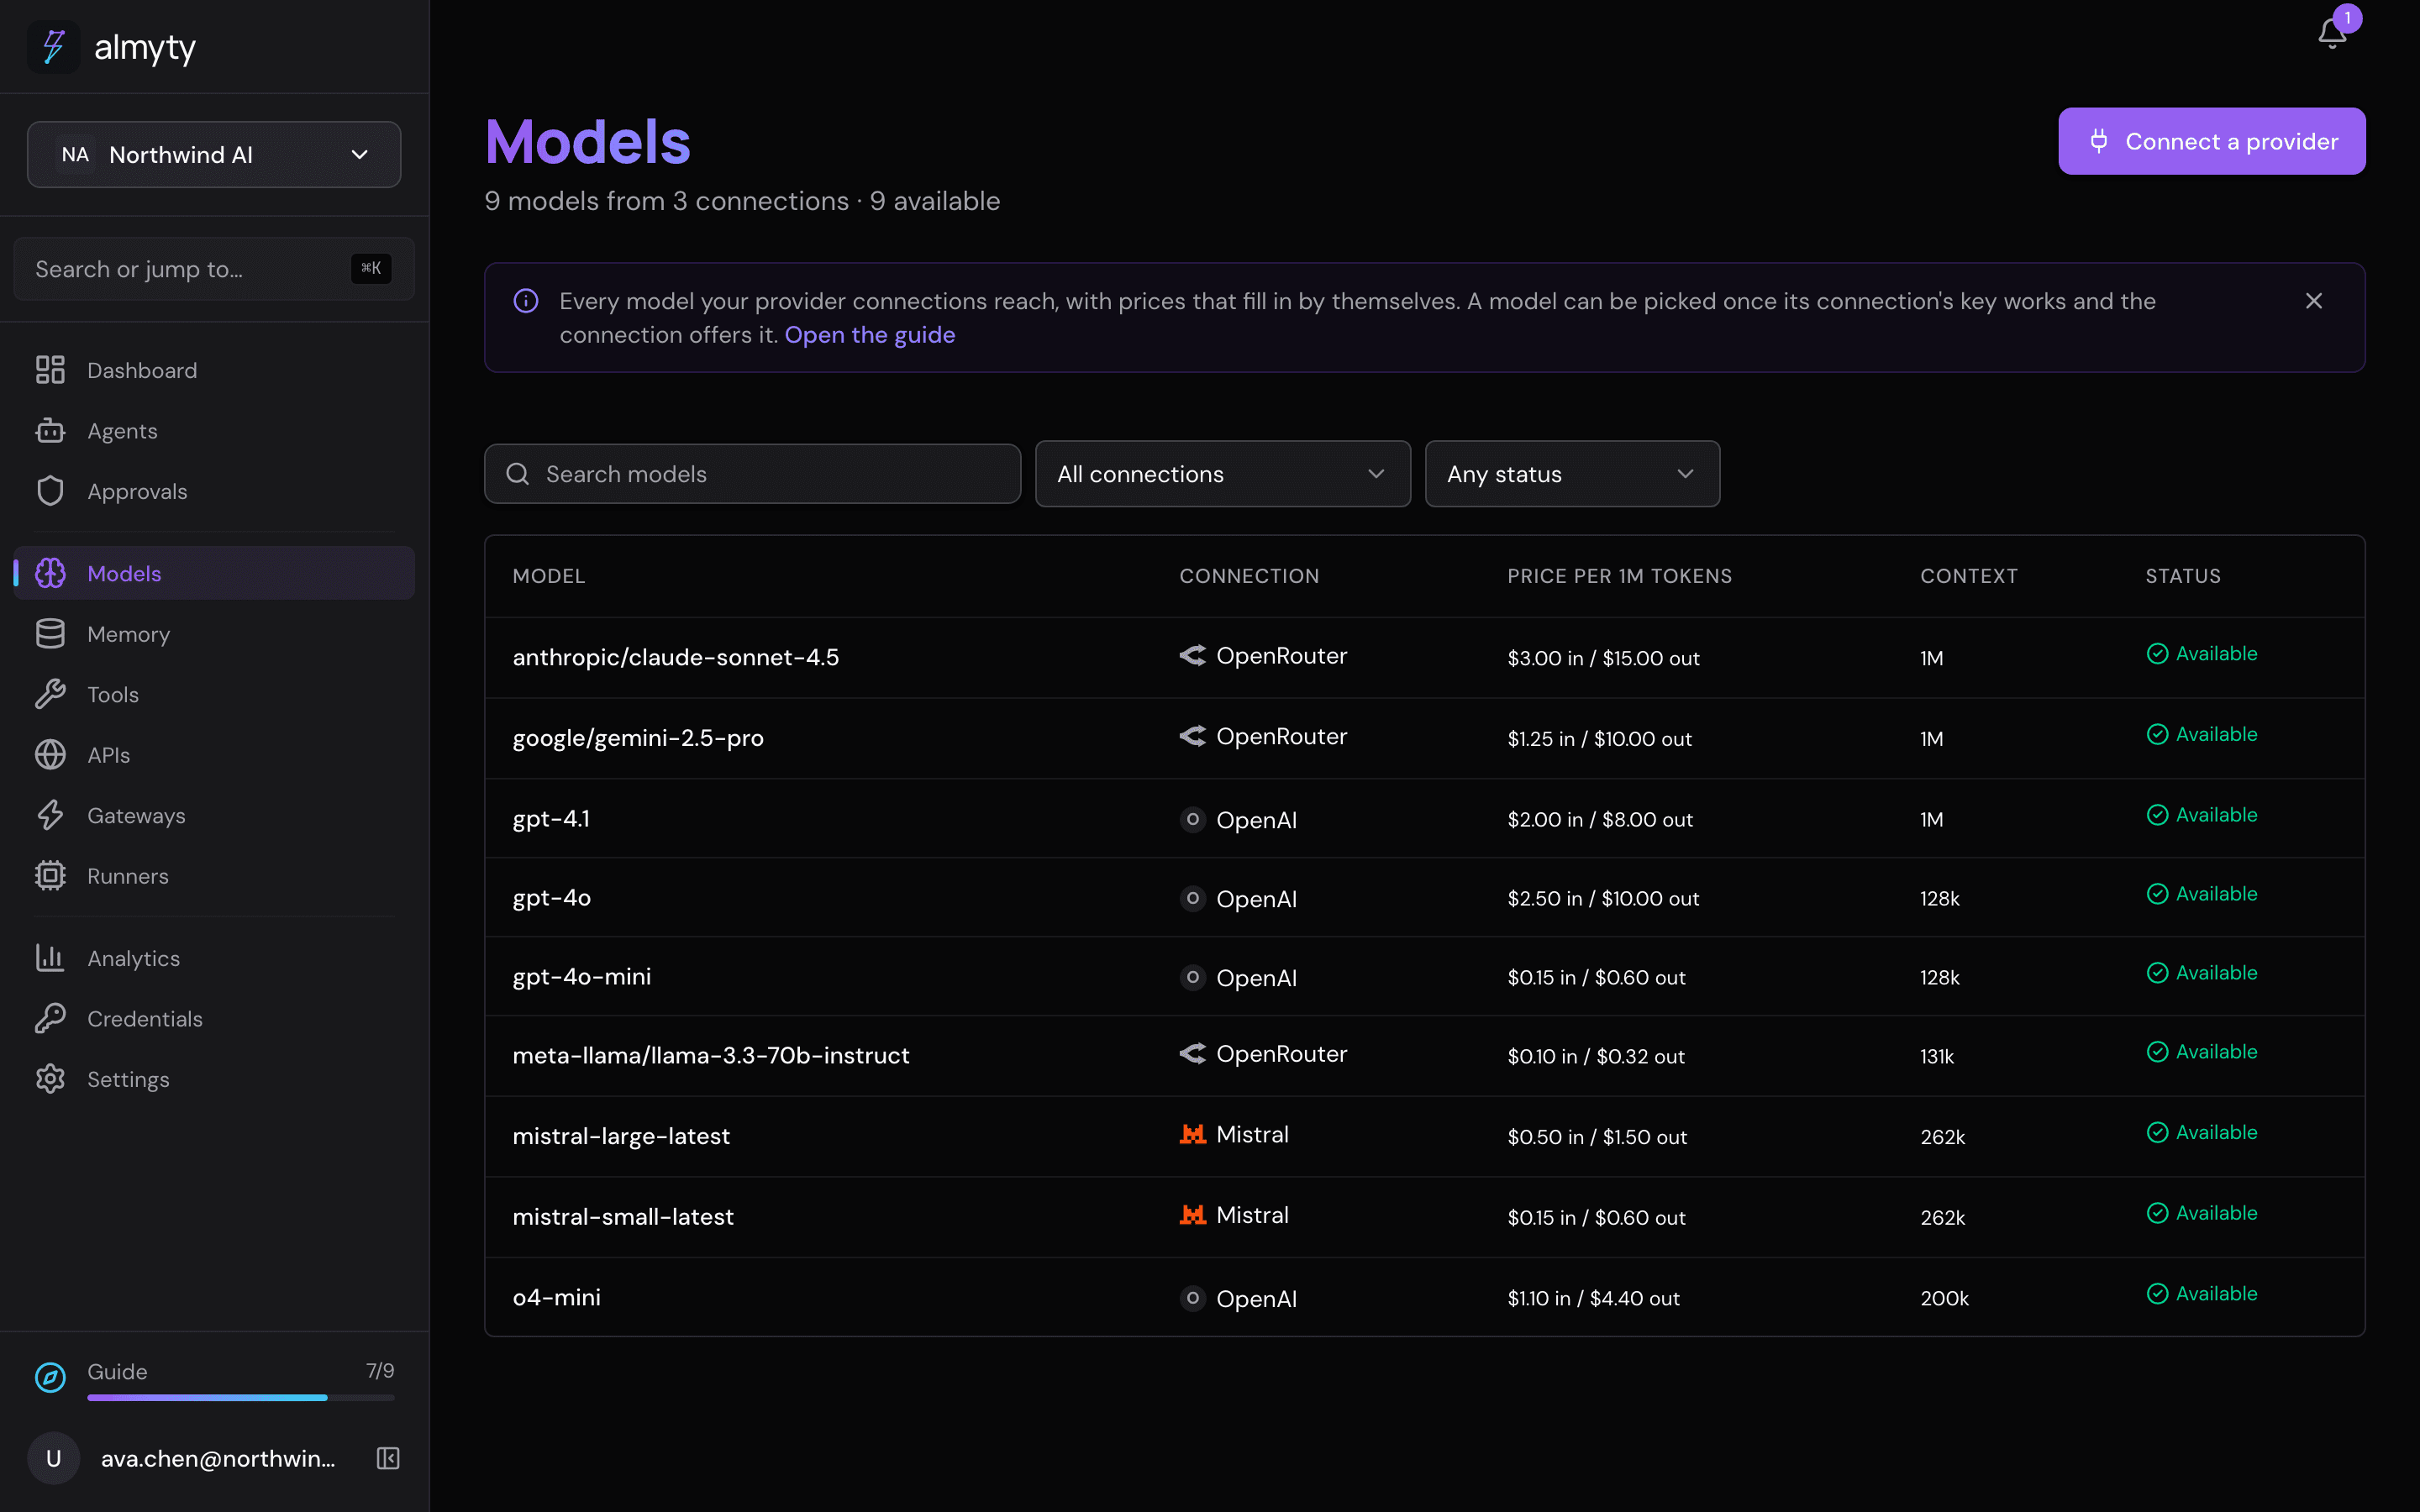The image size is (2420, 1512).
Task: Click Available status in the o4-mini row
Action: click(2202, 1293)
